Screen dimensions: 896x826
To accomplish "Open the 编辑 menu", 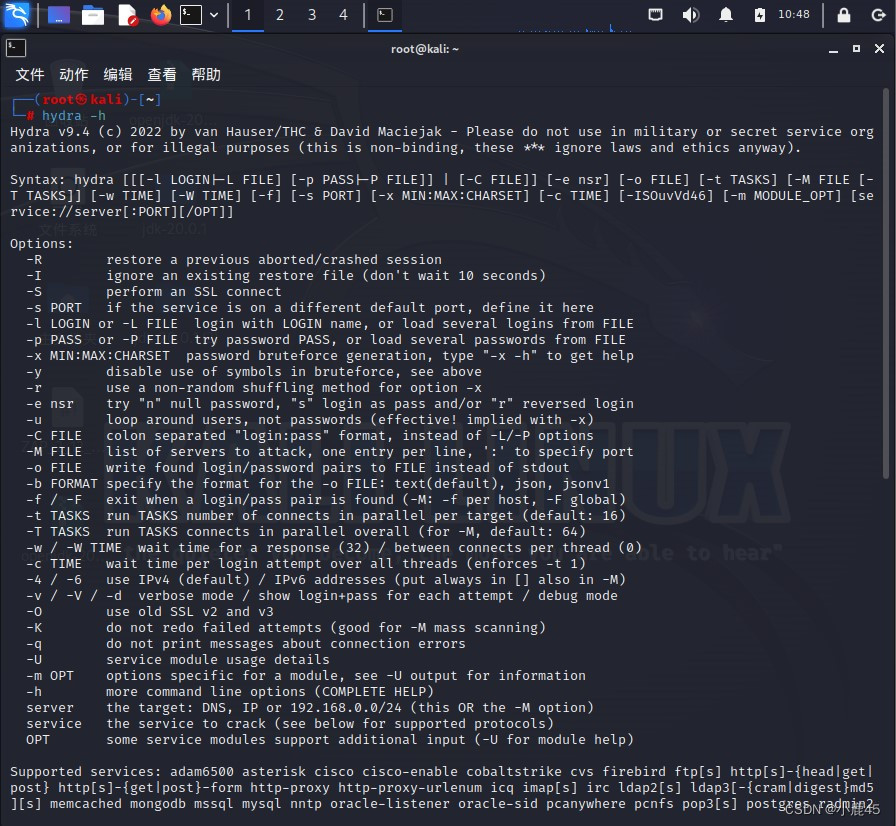I will 118,75.
